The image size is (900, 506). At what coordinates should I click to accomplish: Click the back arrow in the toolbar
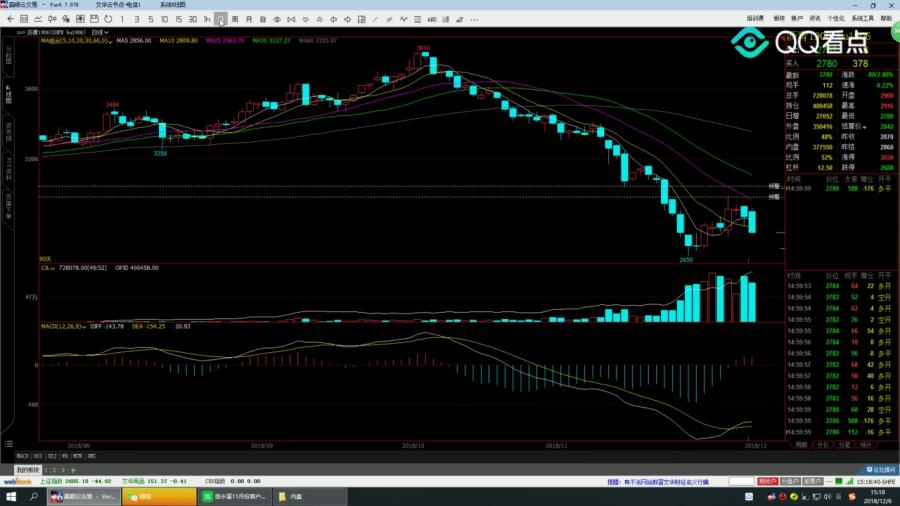pyautogui.click(x=8, y=19)
